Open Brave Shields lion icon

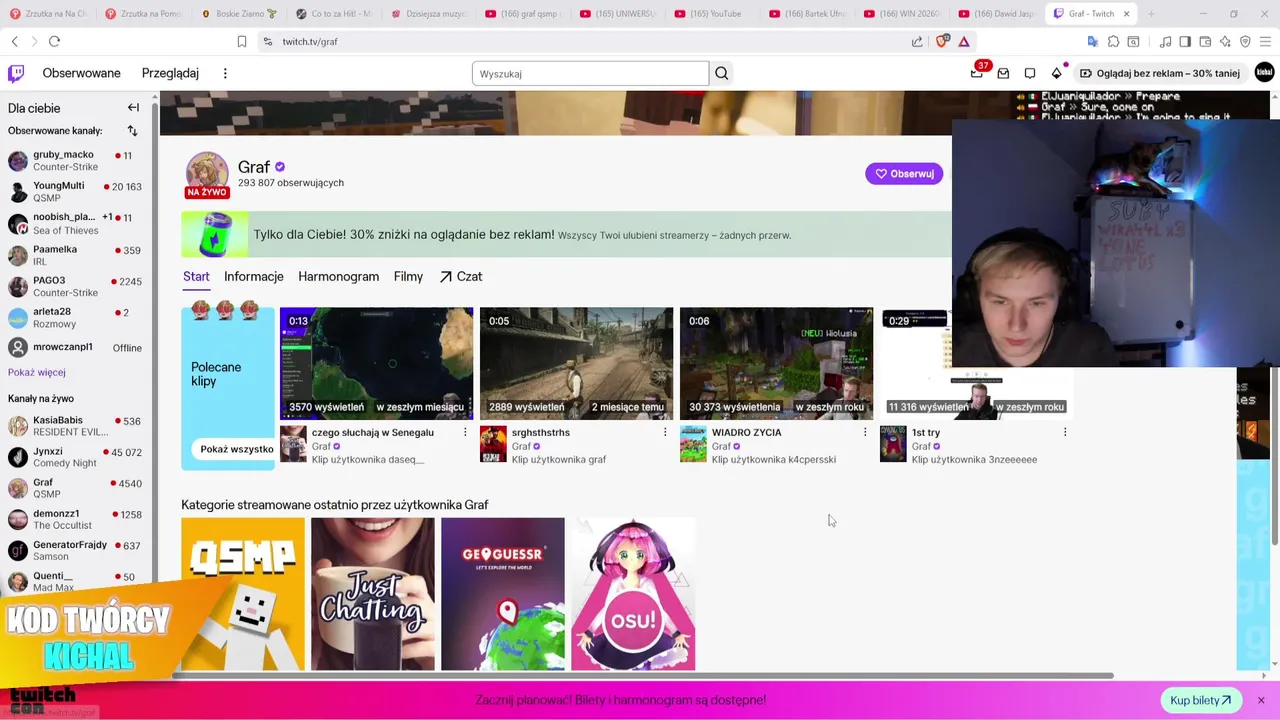941,41
